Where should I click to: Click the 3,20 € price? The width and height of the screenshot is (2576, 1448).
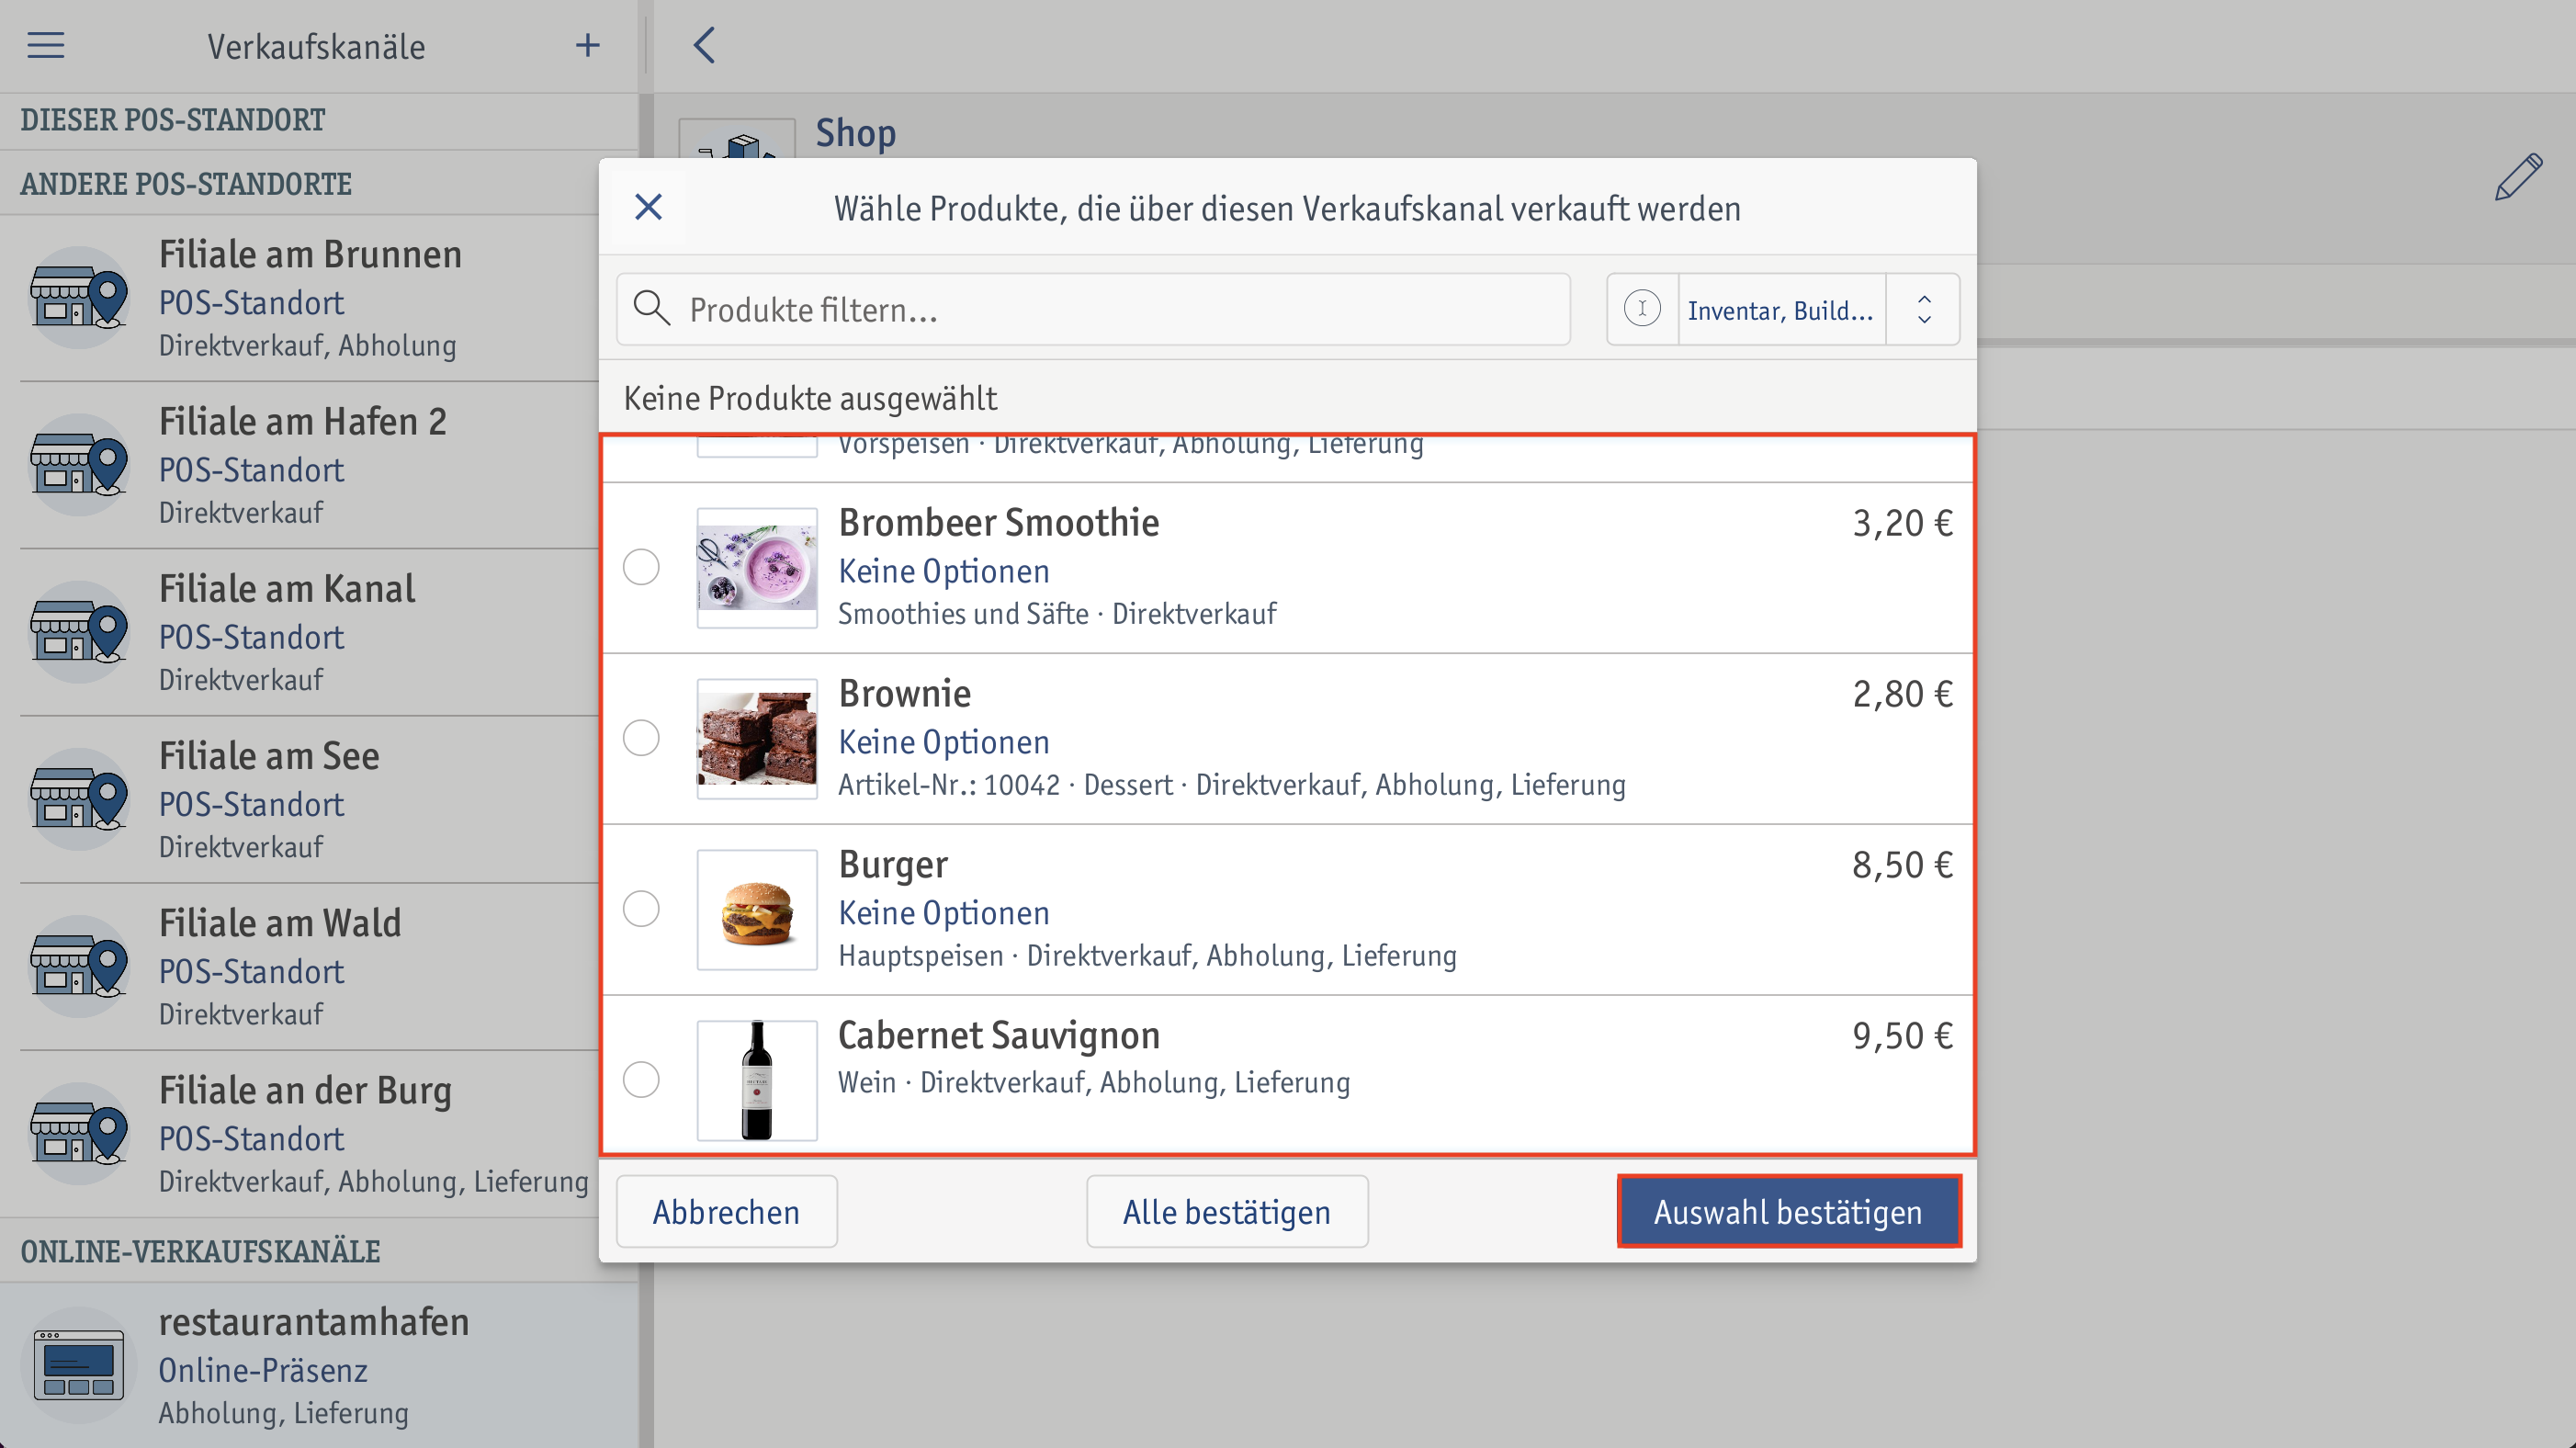pyautogui.click(x=1902, y=523)
